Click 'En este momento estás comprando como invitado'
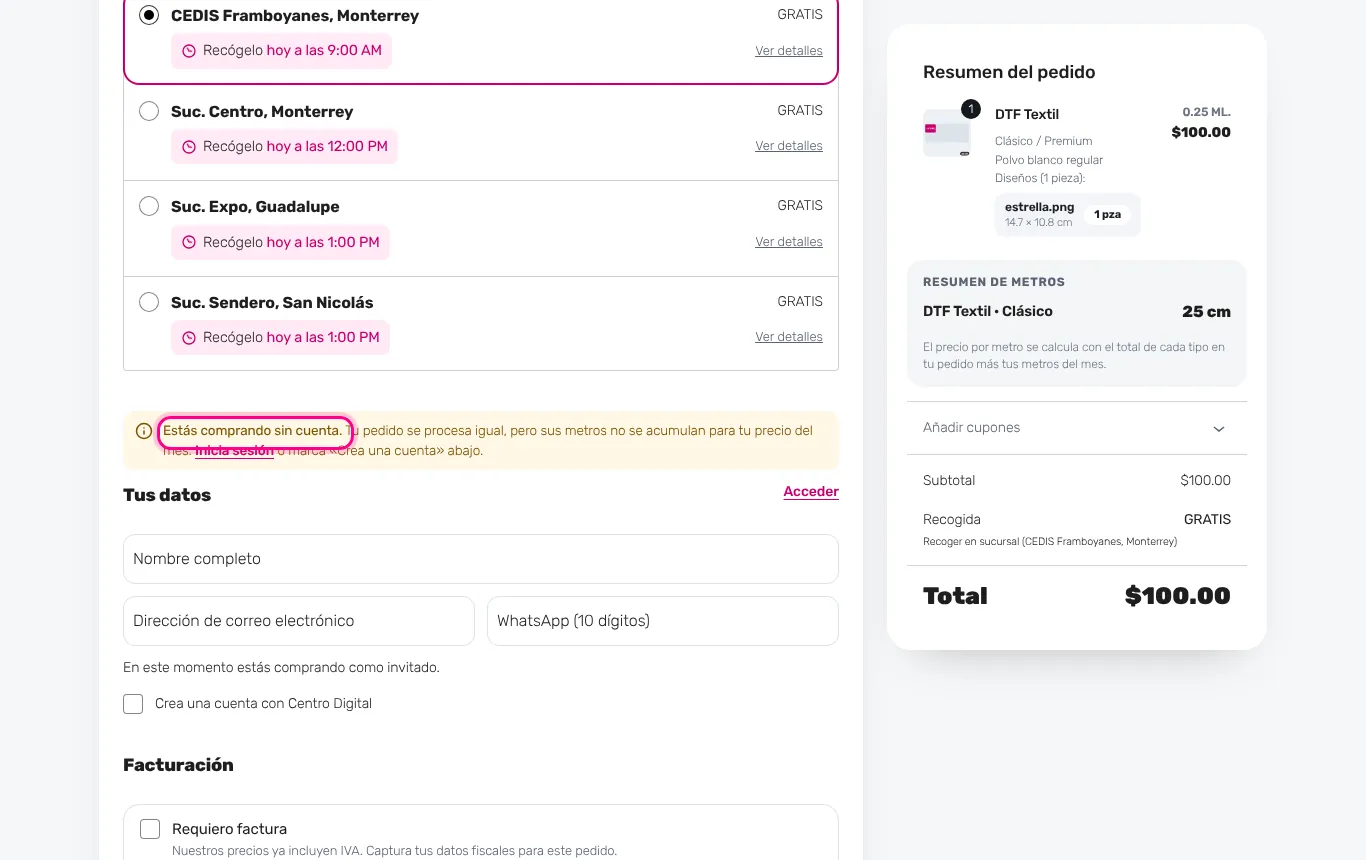This screenshot has height=860, width=1366. tap(281, 667)
